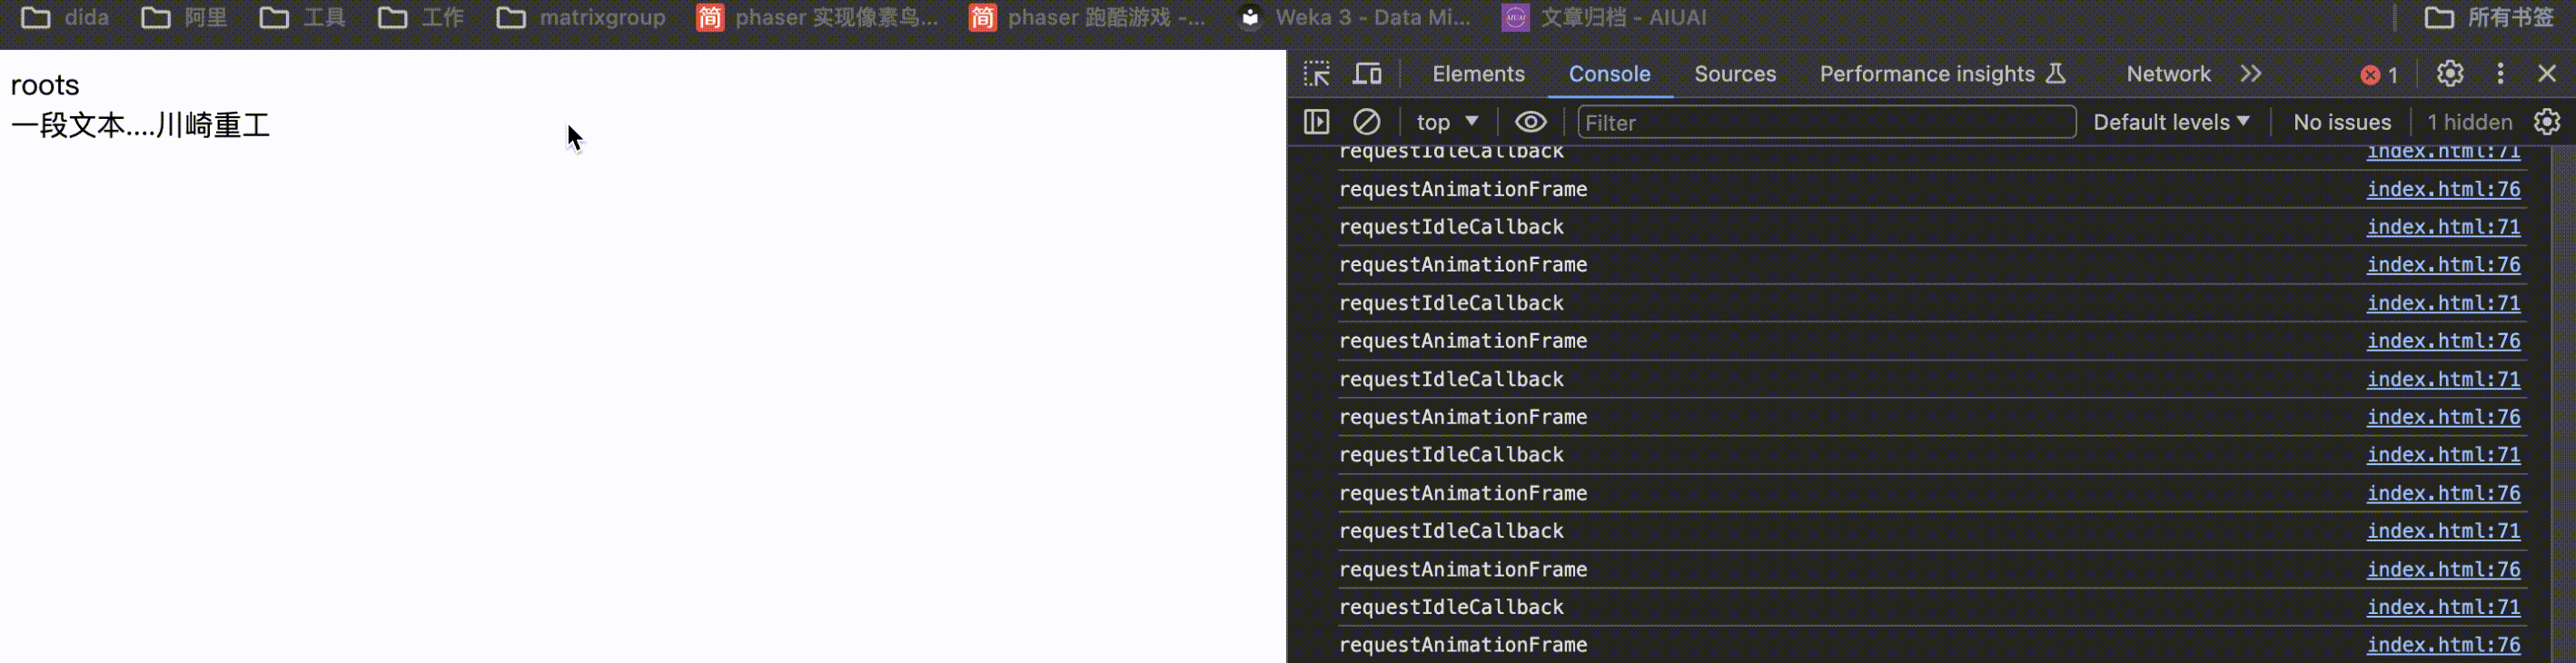Open the DevTools three-dot customize menu
The height and width of the screenshot is (663, 2576).
pos(2500,74)
